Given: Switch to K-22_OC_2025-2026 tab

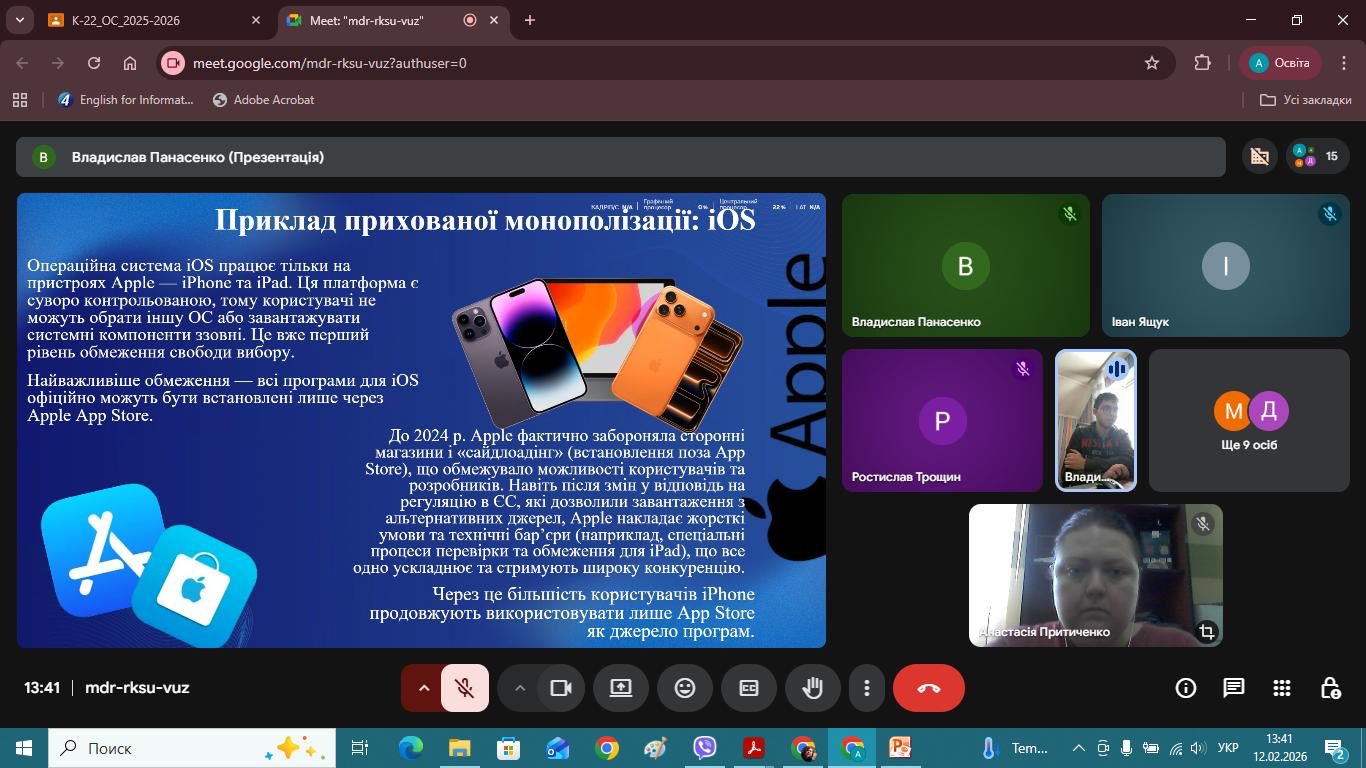Looking at the screenshot, I should [x=154, y=20].
